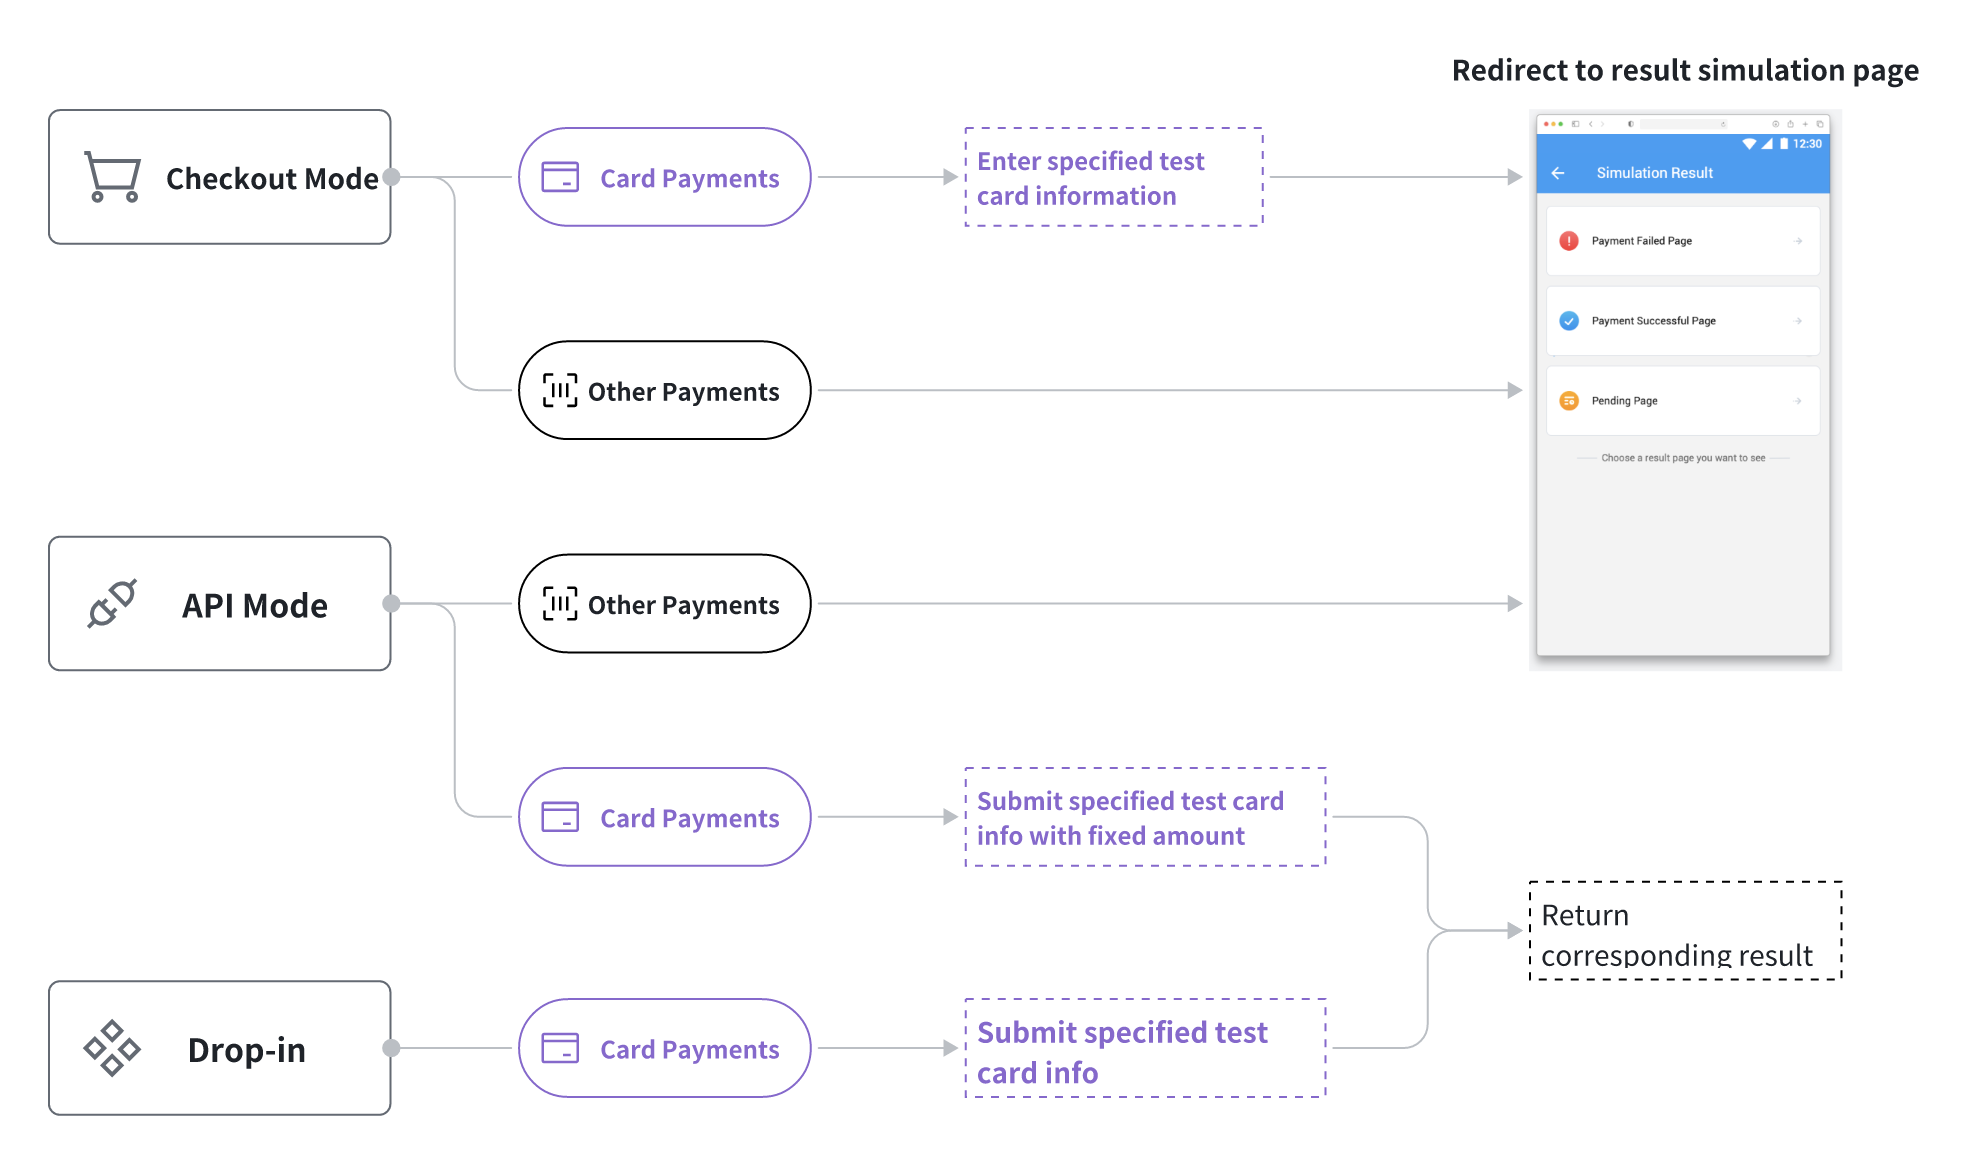The width and height of the screenshot is (1968, 1164).
Task: Click the orange Pending Page icon
Action: coord(1569,401)
